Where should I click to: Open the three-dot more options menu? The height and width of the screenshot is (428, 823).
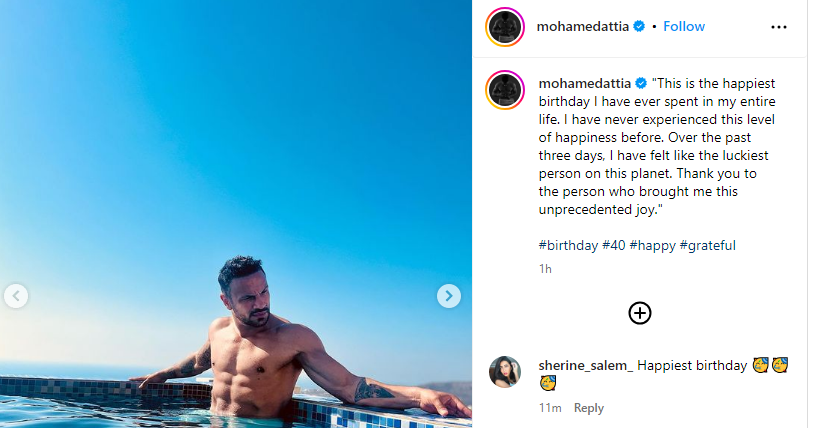[779, 27]
